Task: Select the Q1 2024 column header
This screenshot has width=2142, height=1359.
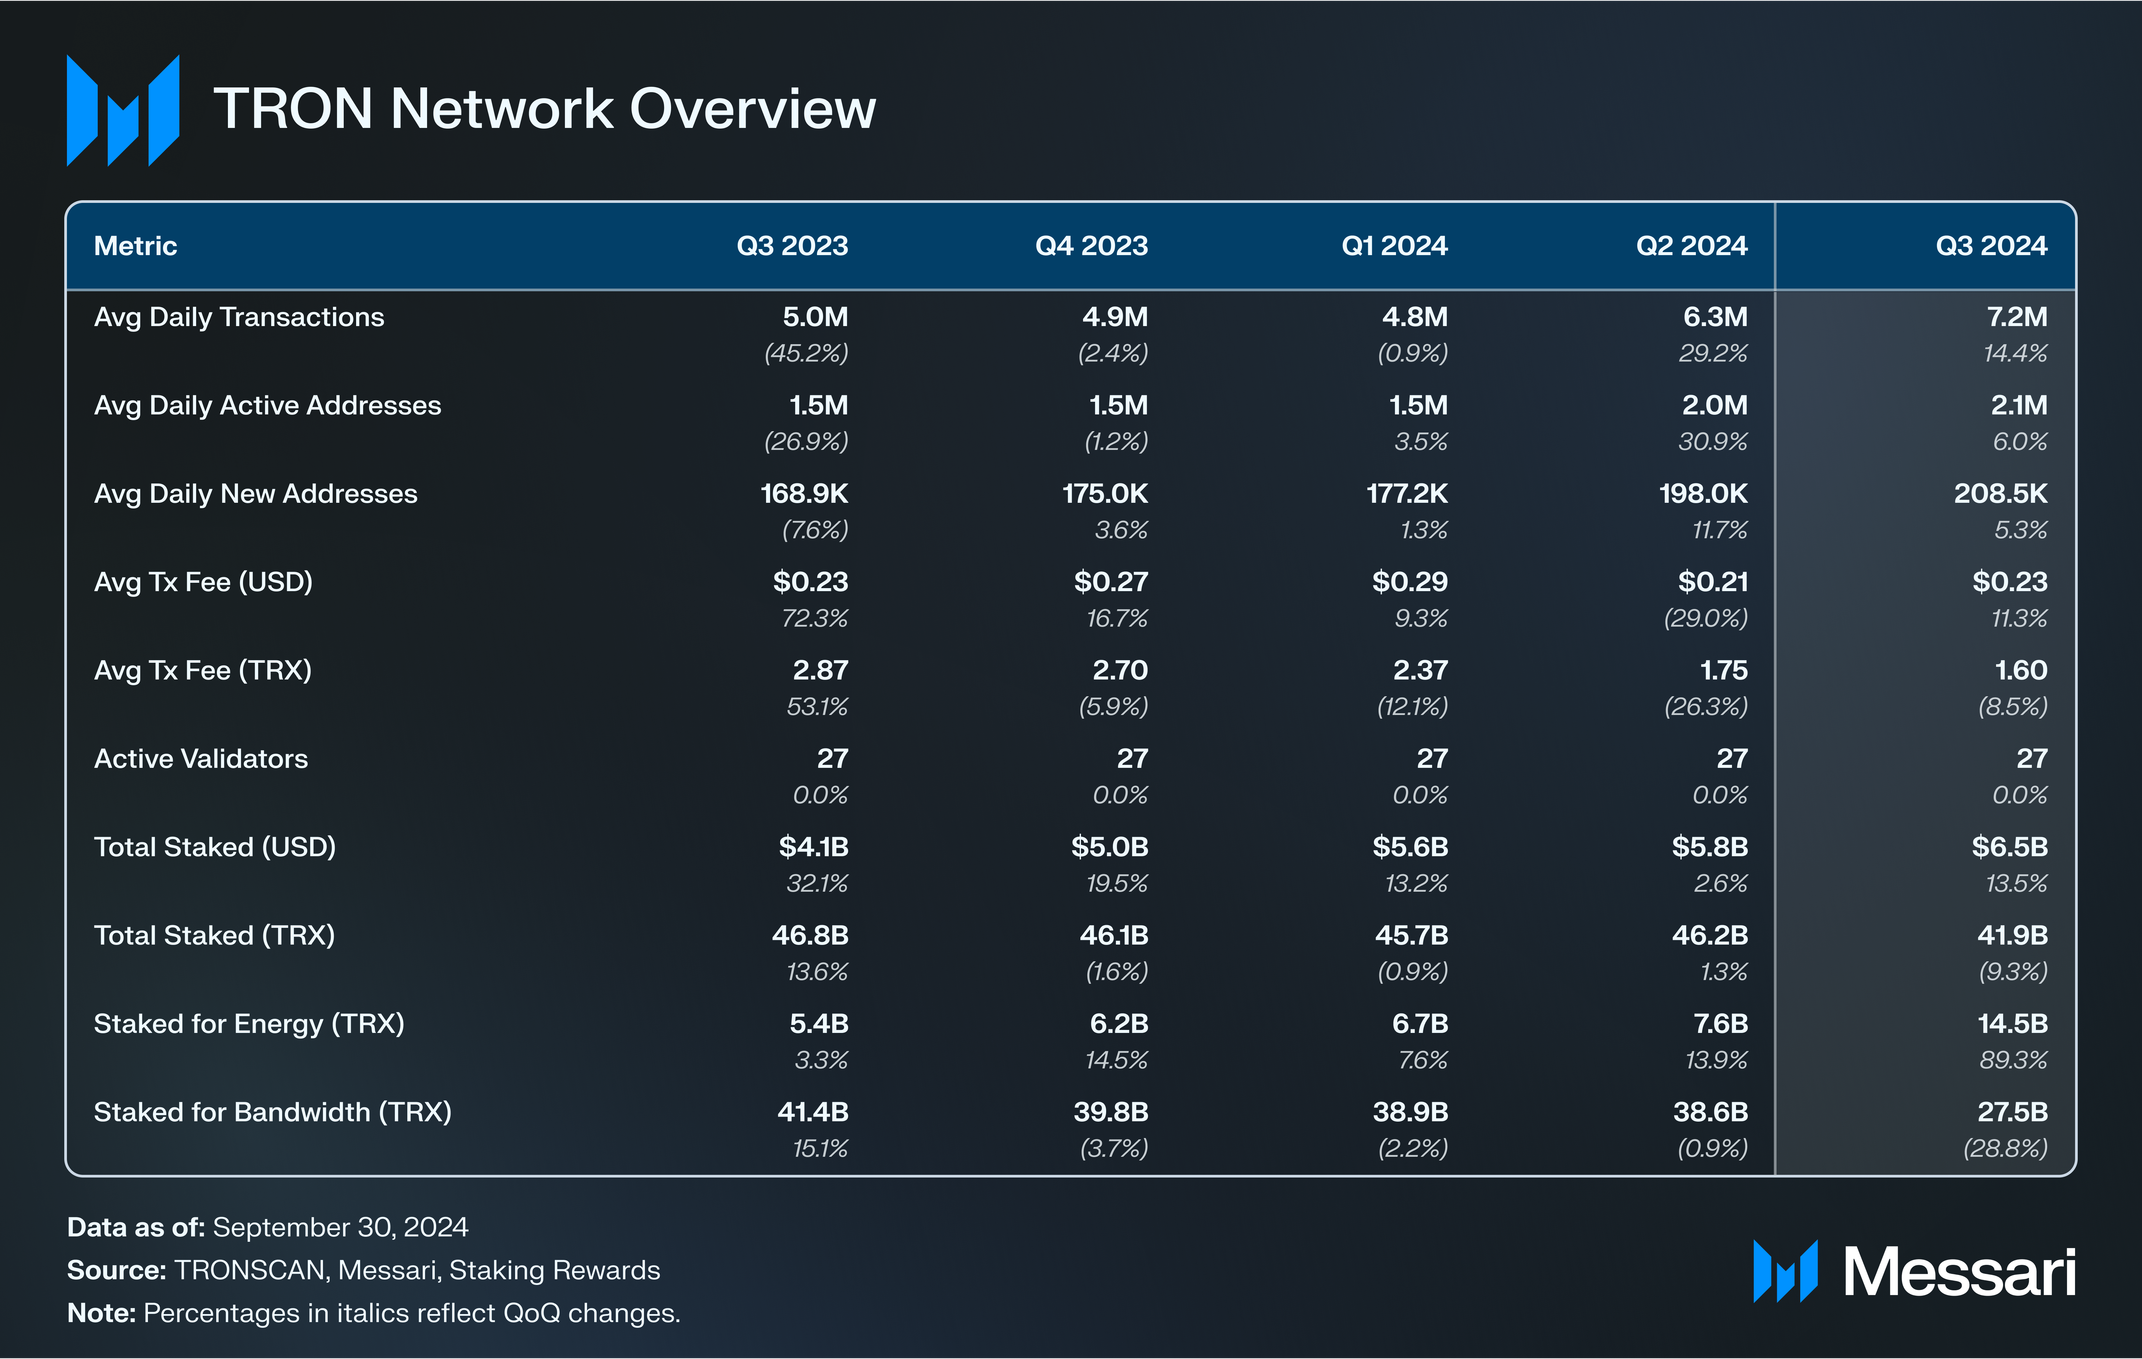Action: click(x=1394, y=246)
